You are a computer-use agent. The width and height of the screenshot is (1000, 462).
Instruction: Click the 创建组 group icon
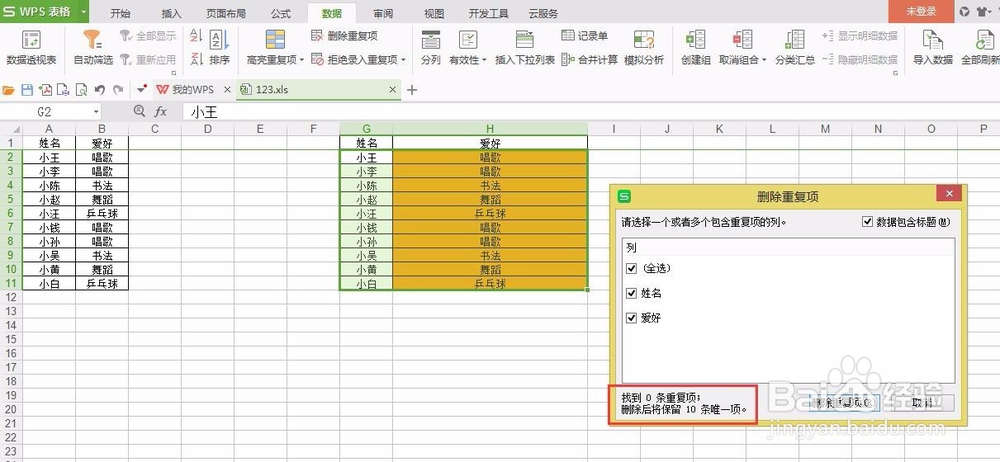coord(696,40)
